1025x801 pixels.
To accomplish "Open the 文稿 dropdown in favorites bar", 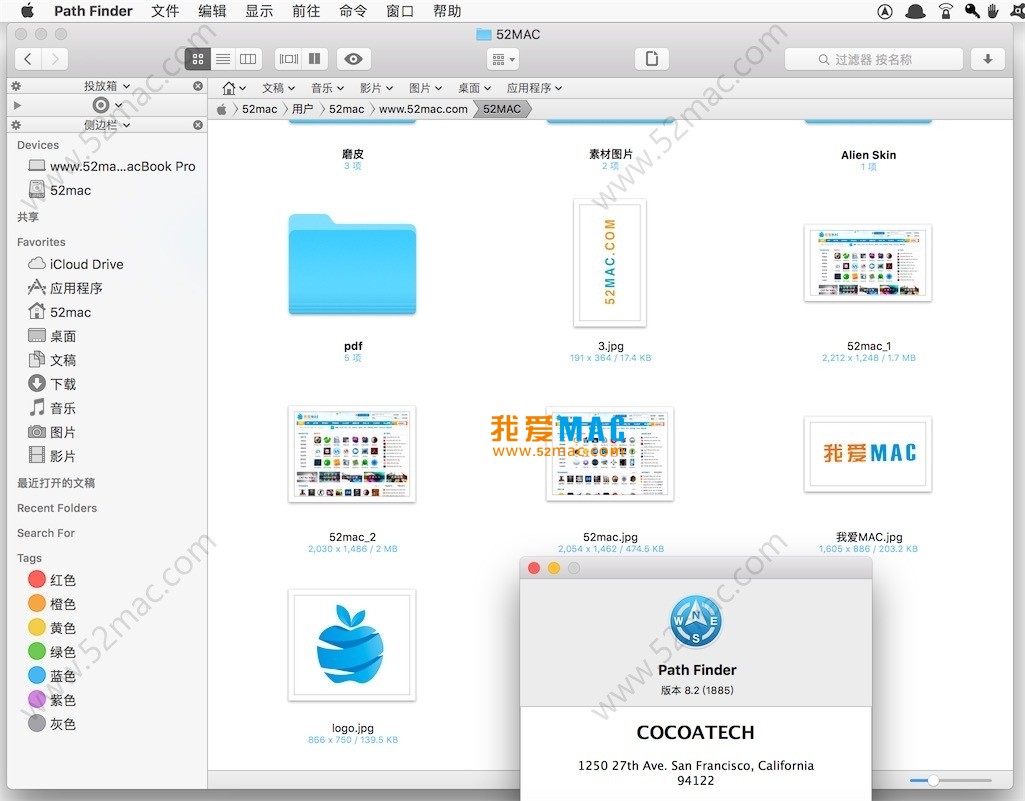I will pyautogui.click(x=278, y=88).
